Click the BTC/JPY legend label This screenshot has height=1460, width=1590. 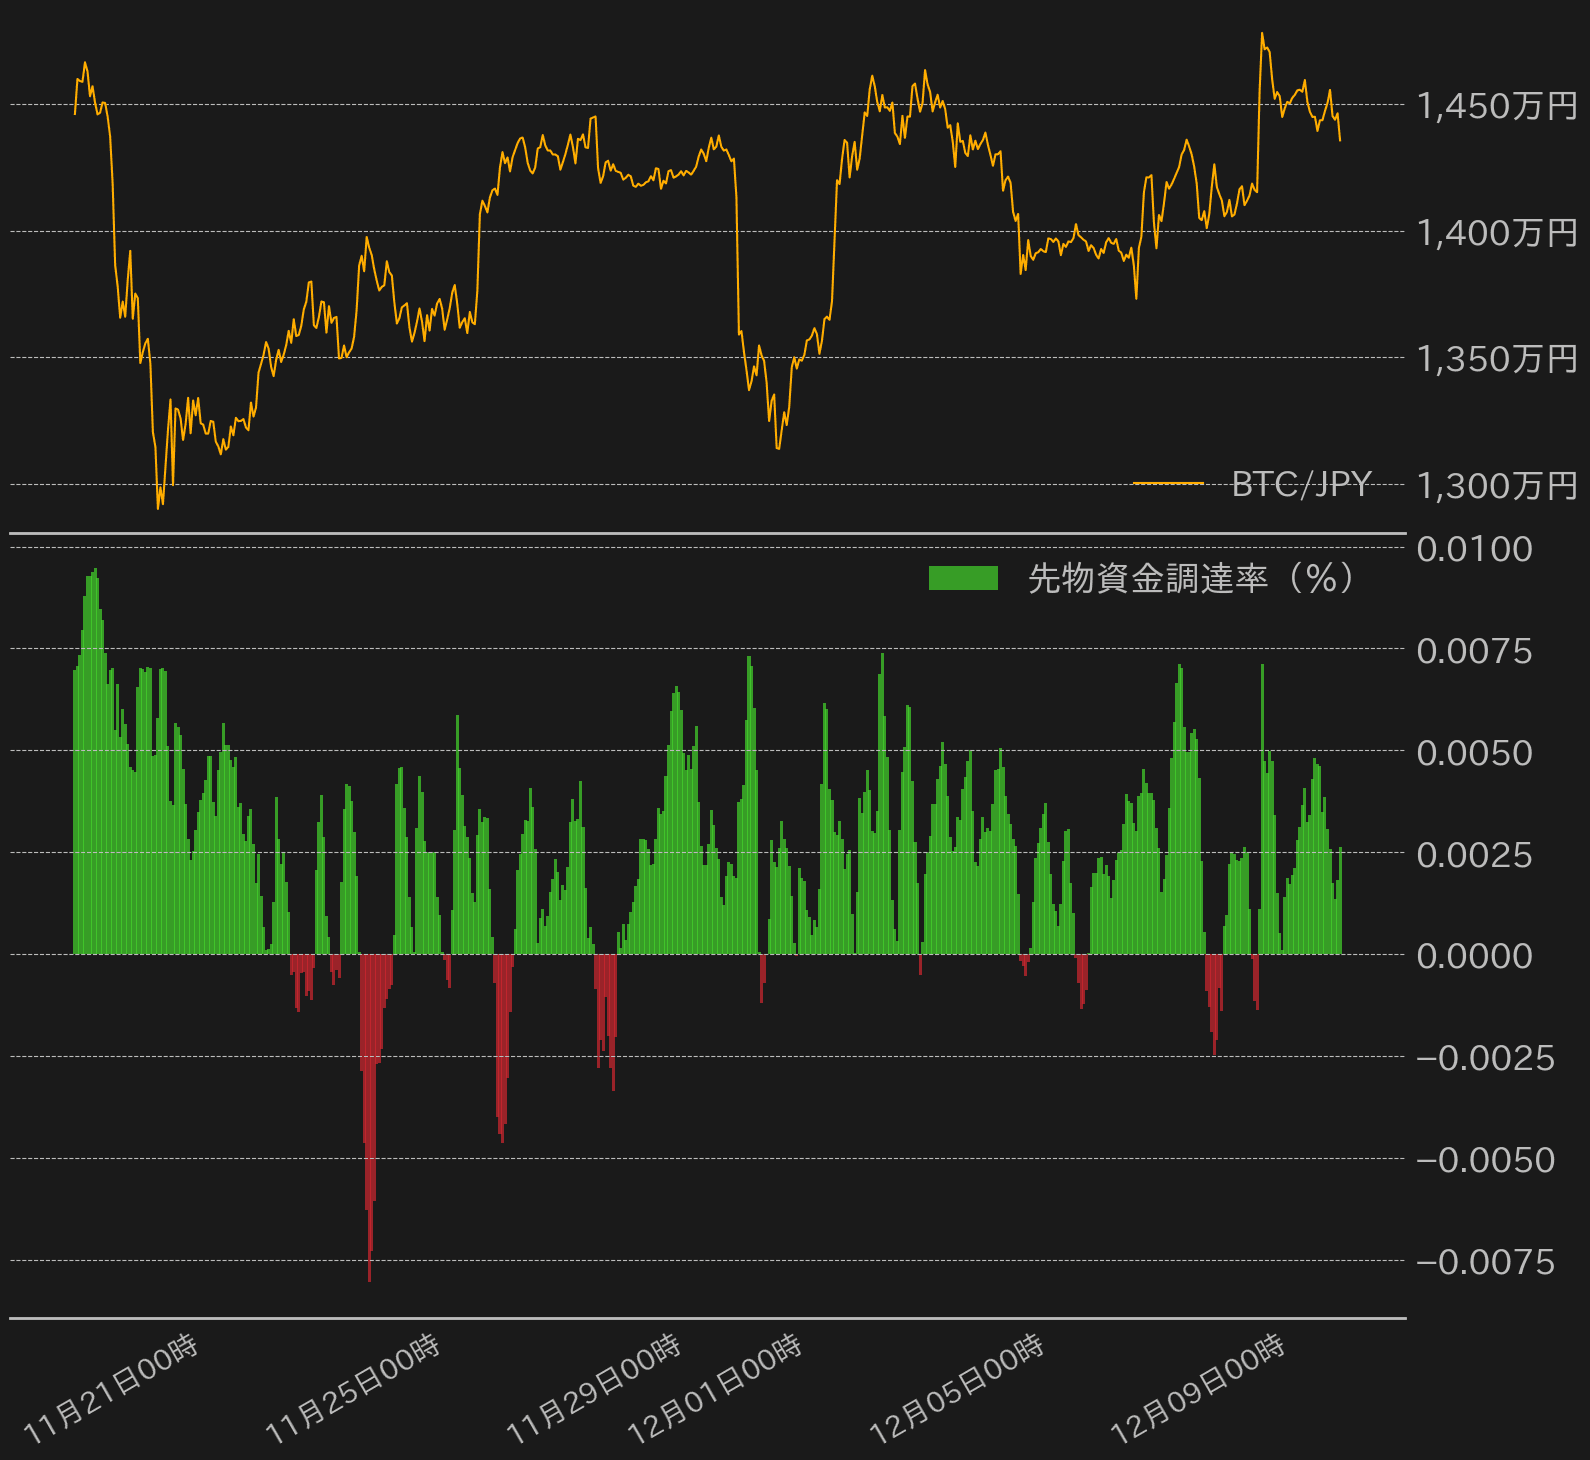1301,484
